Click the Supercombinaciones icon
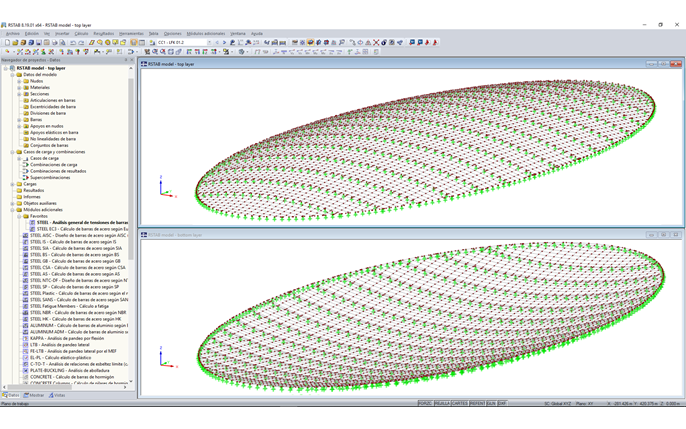 [x=26, y=178]
